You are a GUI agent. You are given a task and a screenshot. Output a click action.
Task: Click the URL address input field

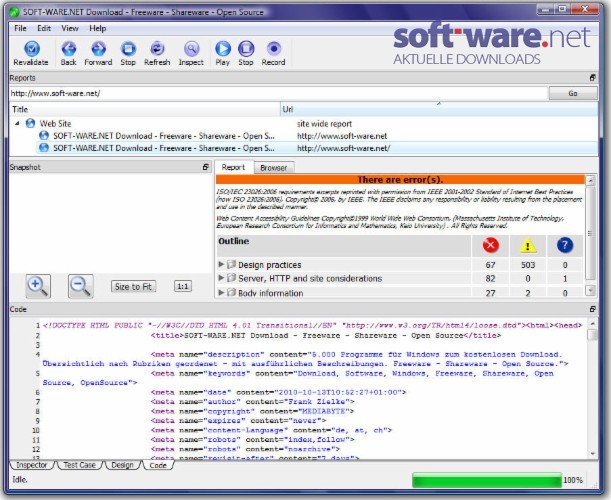(x=279, y=93)
